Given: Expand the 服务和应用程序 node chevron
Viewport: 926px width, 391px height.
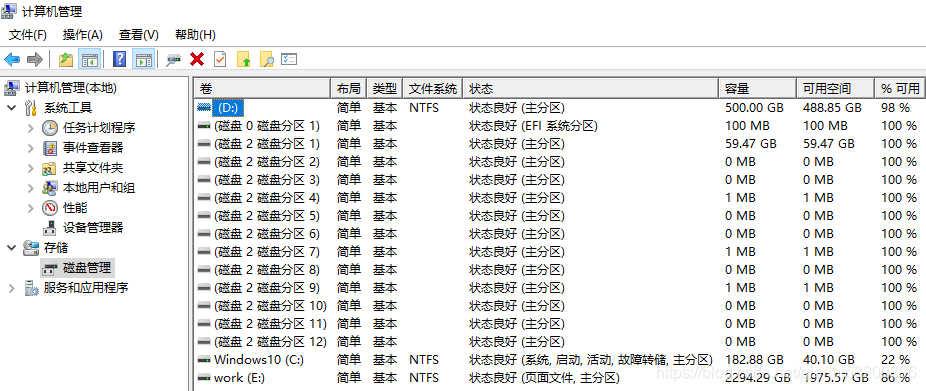Looking at the screenshot, I should click(11, 288).
